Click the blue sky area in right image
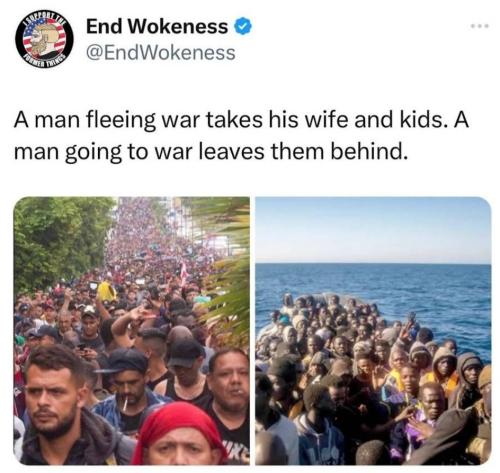The height and width of the screenshot is (473, 500). [x=373, y=228]
